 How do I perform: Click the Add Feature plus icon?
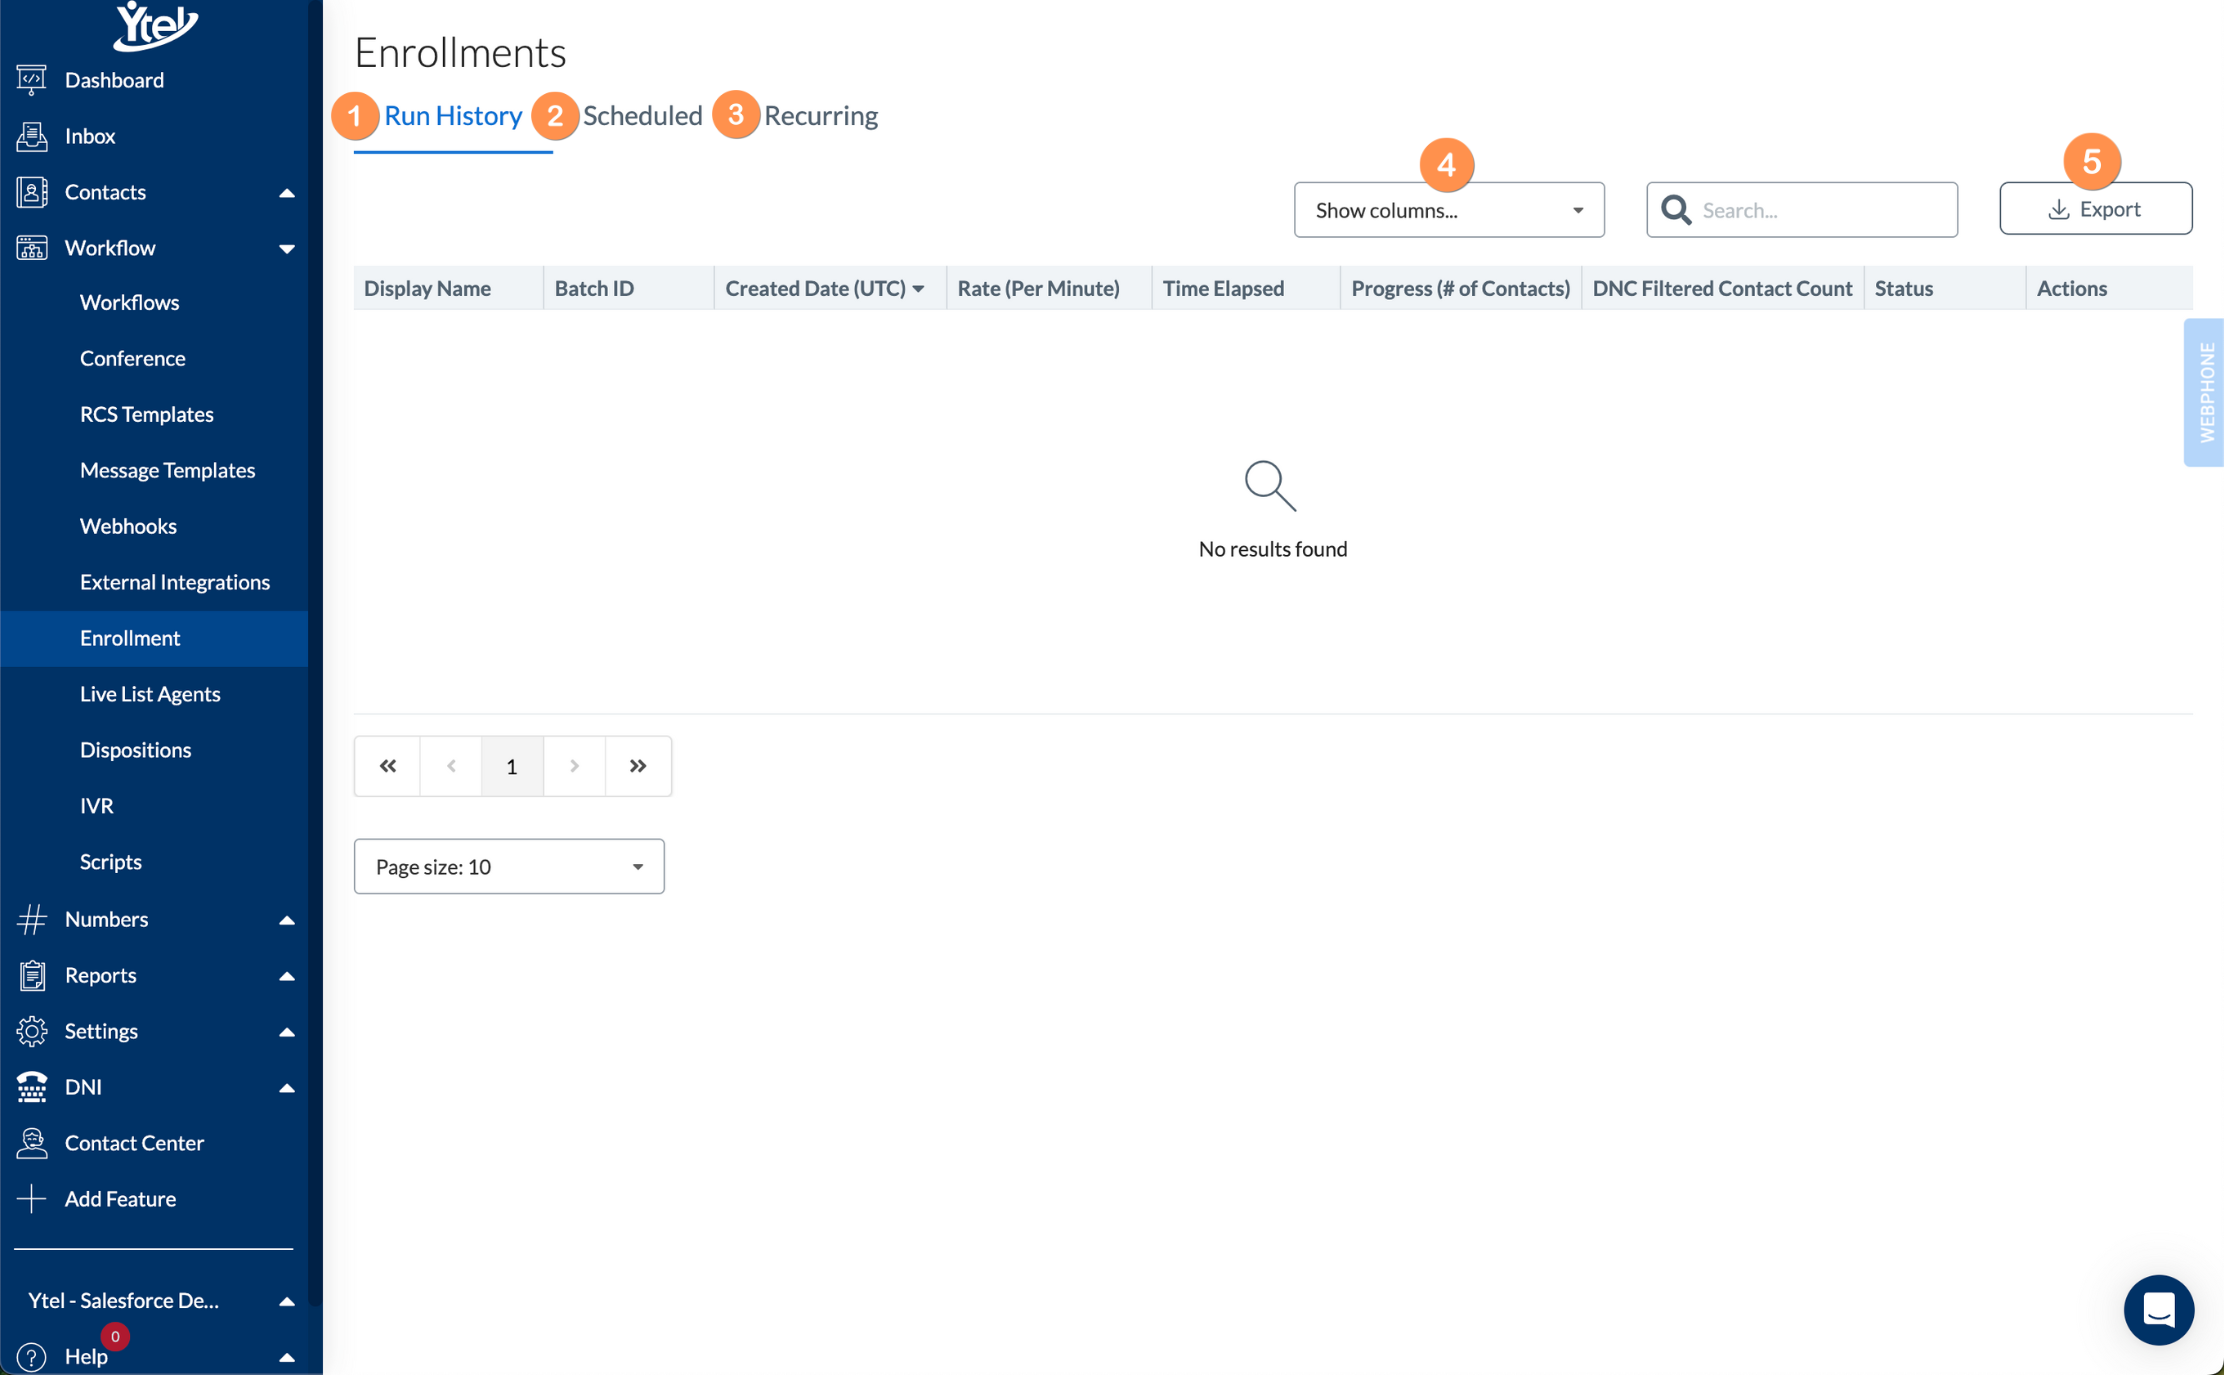coord(31,1199)
